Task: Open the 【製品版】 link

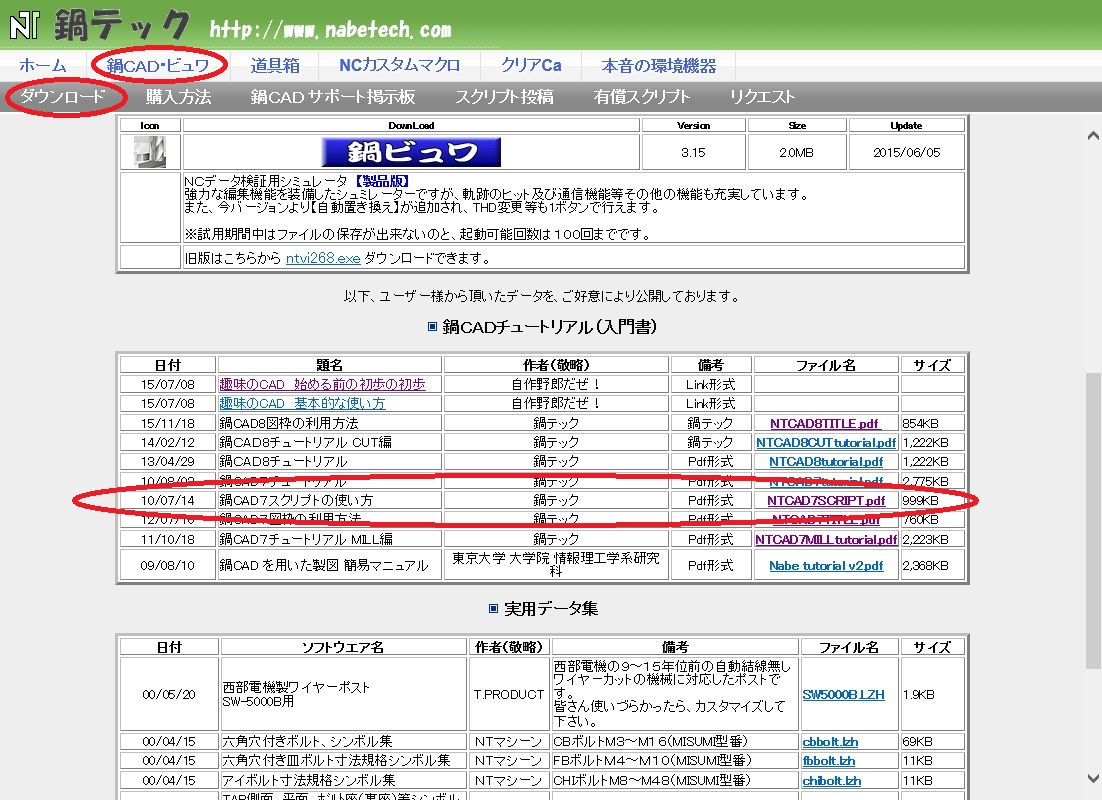Action: coord(381,181)
